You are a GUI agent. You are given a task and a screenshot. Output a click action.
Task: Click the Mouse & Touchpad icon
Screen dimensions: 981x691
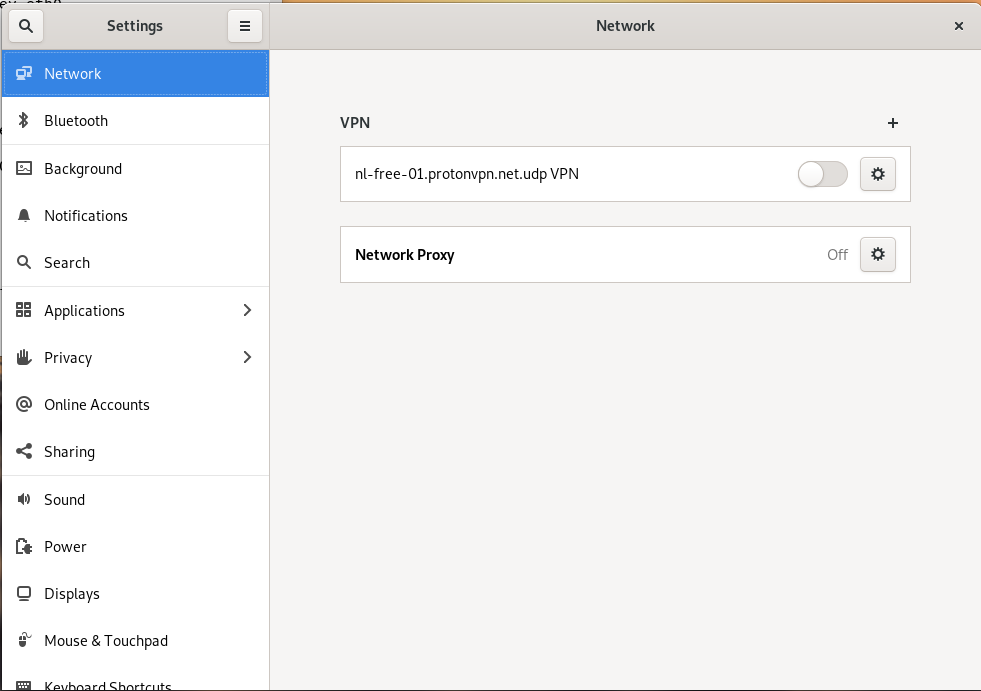click(x=24, y=640)
